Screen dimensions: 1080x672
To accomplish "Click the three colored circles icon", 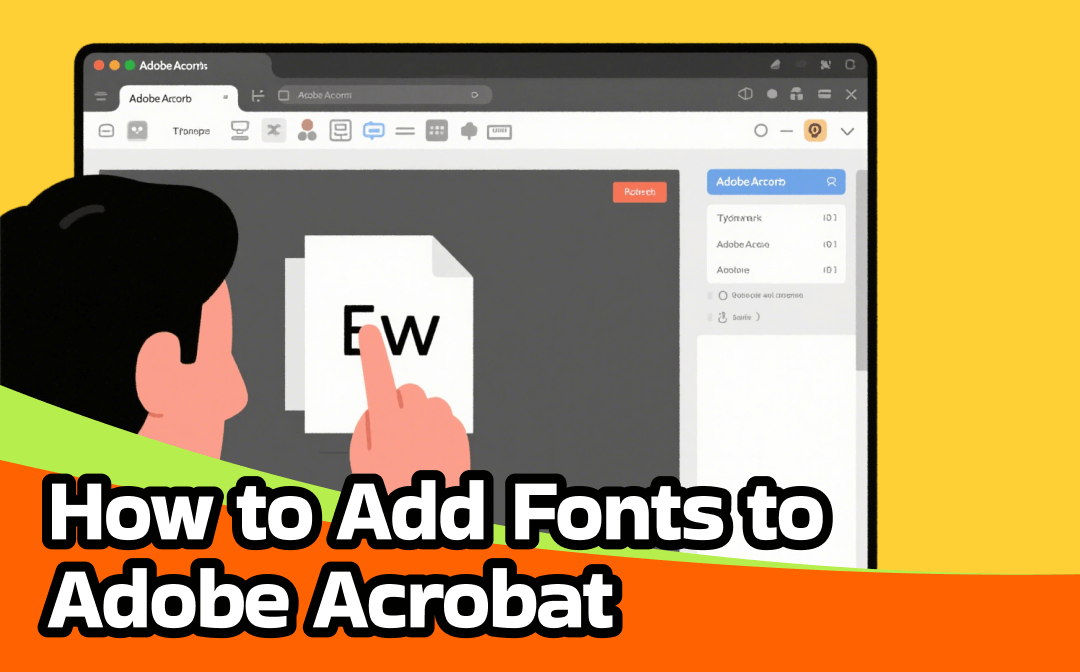I will [307, 130].
